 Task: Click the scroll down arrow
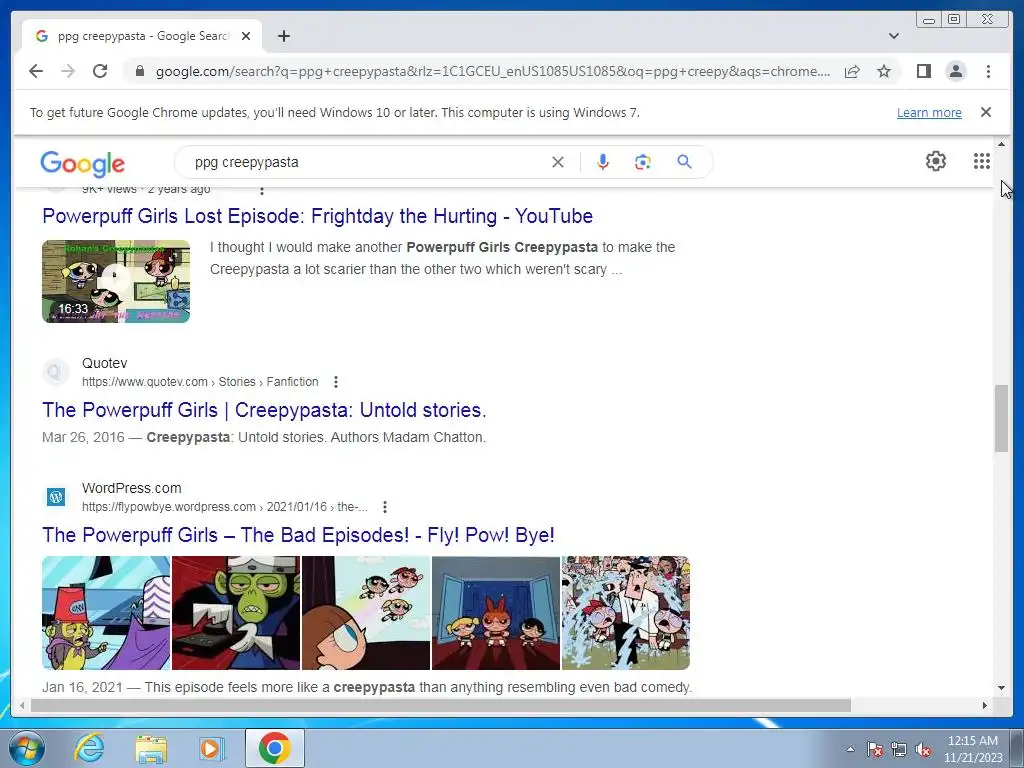point(1001,688)
